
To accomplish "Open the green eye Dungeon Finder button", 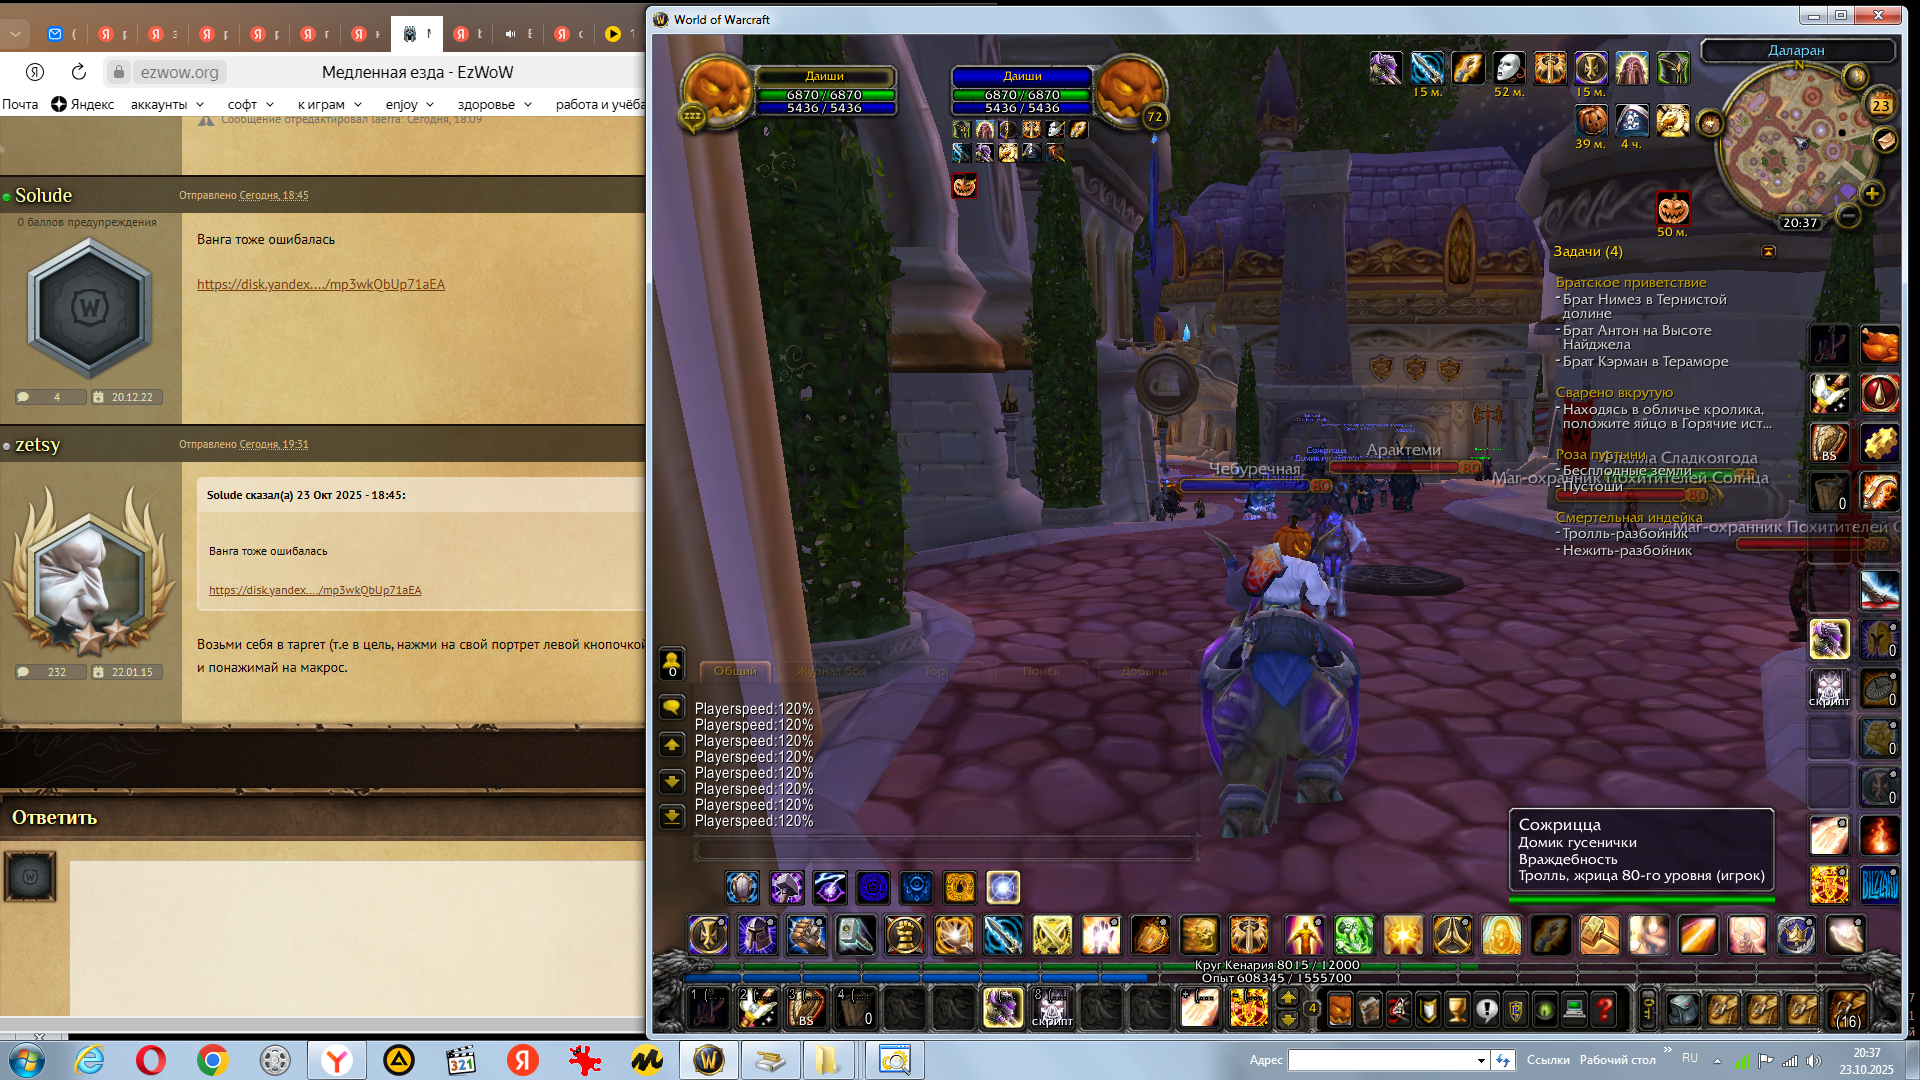I will coord(1545,1009).
